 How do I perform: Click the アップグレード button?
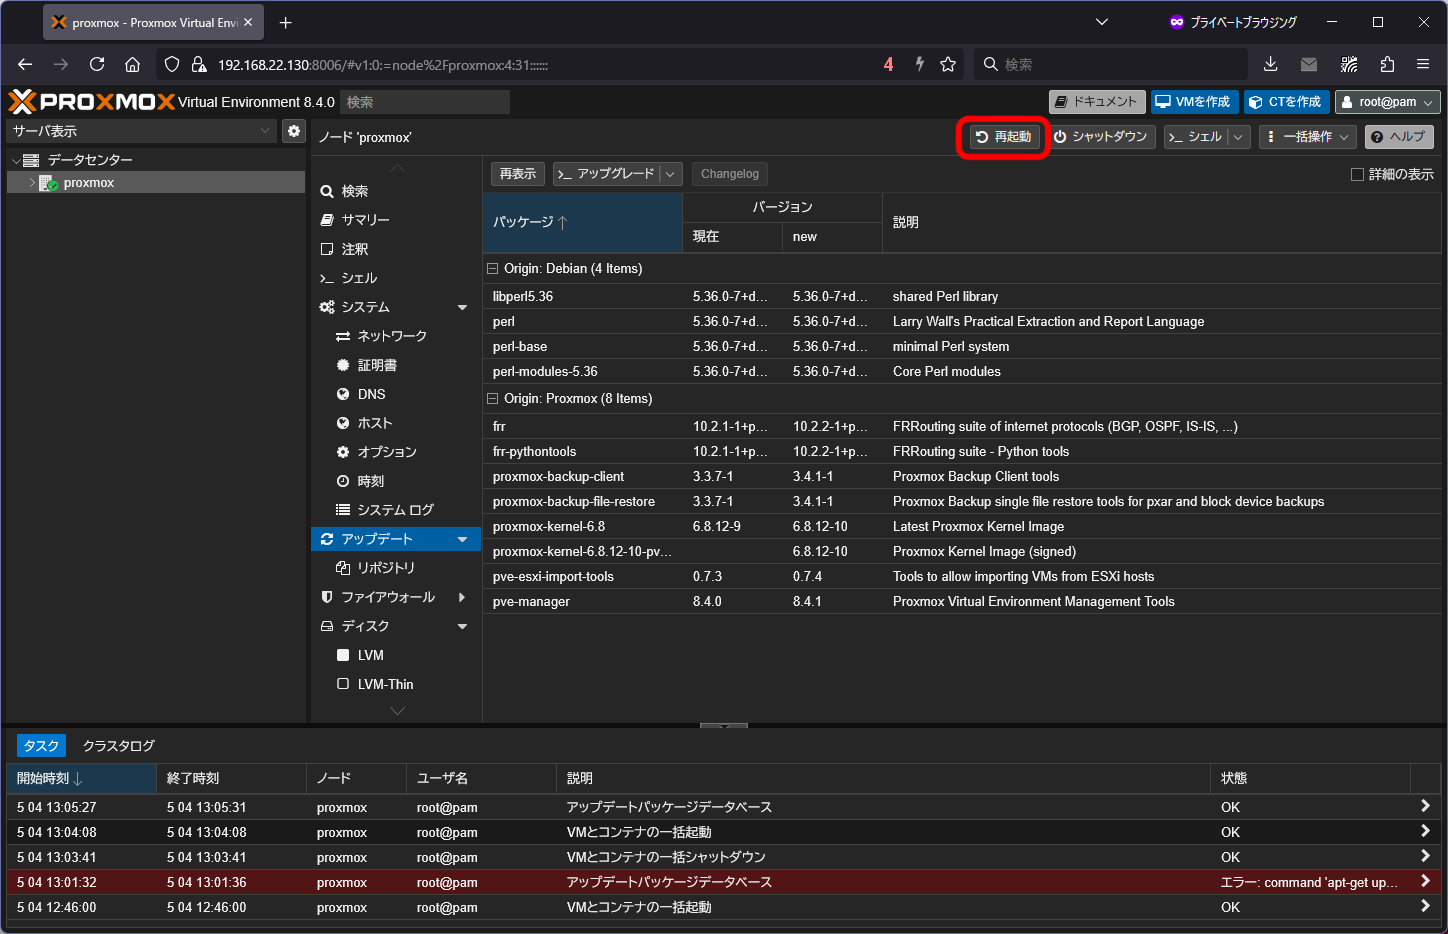pyautogui.click(x=607, y=174)
